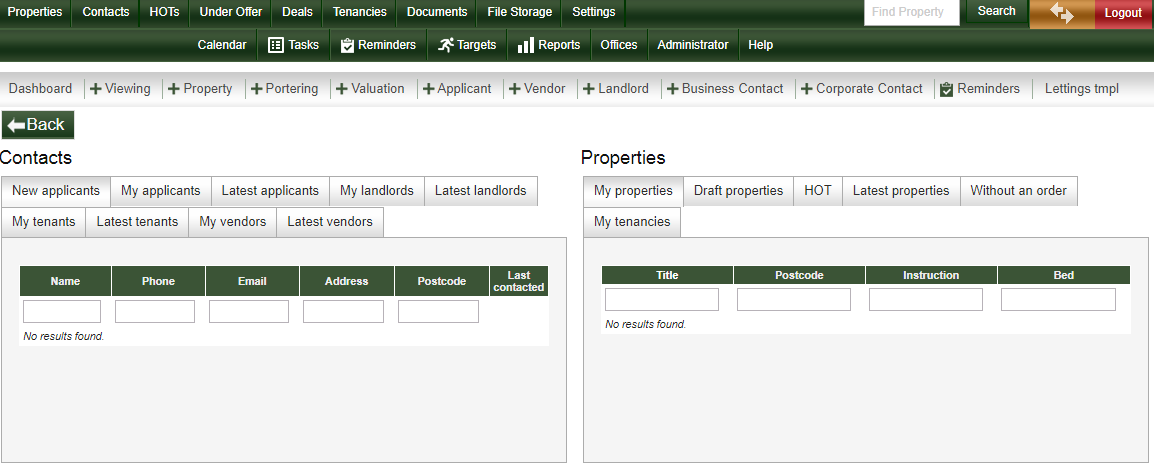This screenshot has height=473, width=1154.
Task: Switch to Draft properties tab
Action: click(738, 191)
